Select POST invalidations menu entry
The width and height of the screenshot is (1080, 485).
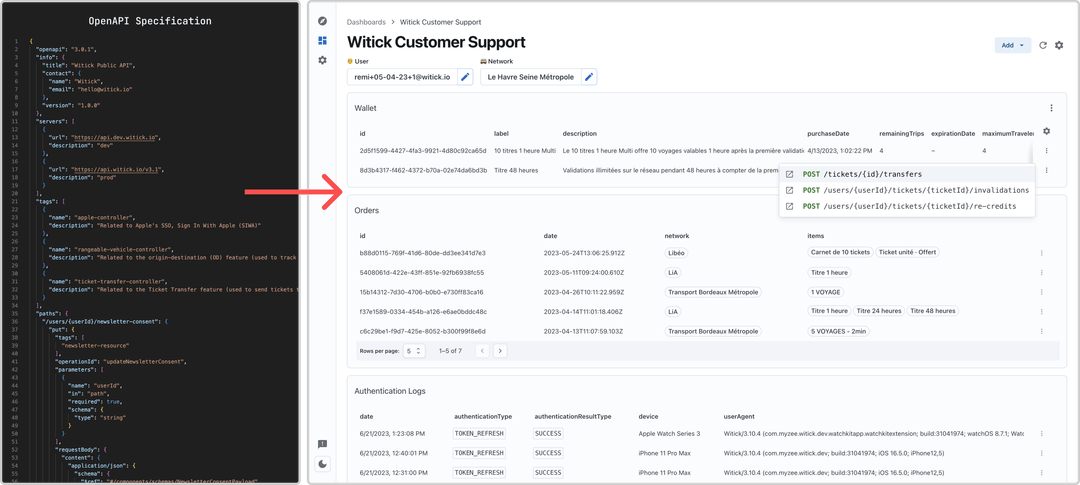tap(906, 190)
